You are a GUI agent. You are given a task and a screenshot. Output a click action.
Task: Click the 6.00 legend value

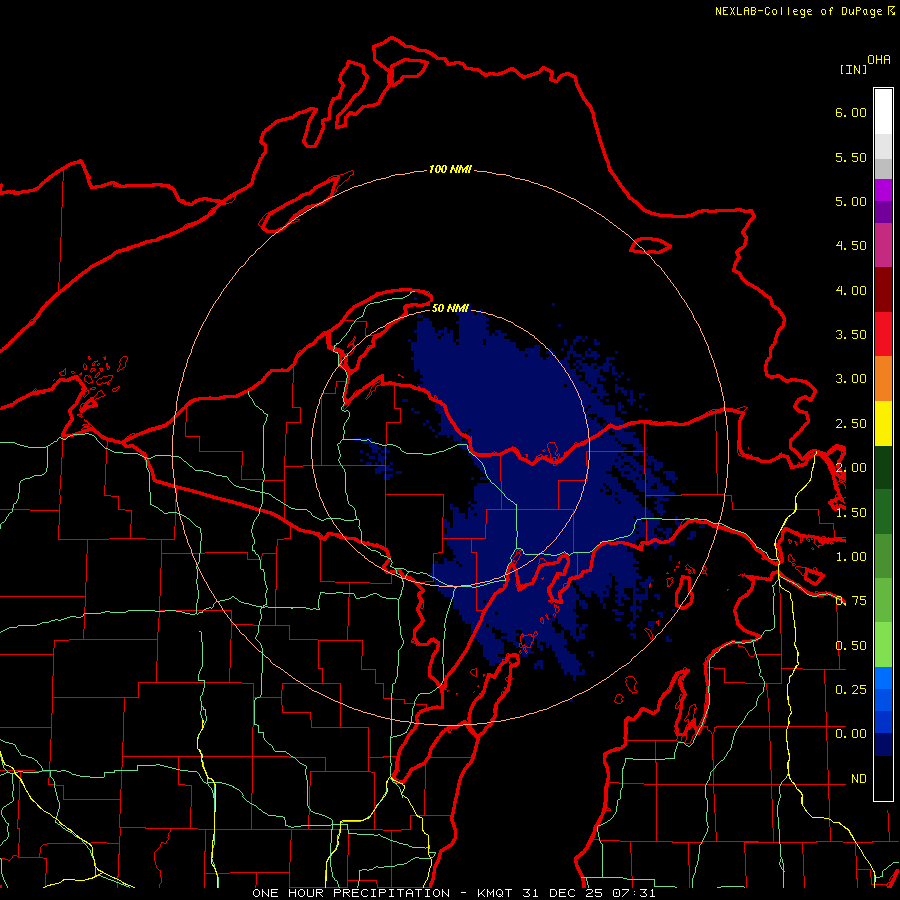coord(851,112)
